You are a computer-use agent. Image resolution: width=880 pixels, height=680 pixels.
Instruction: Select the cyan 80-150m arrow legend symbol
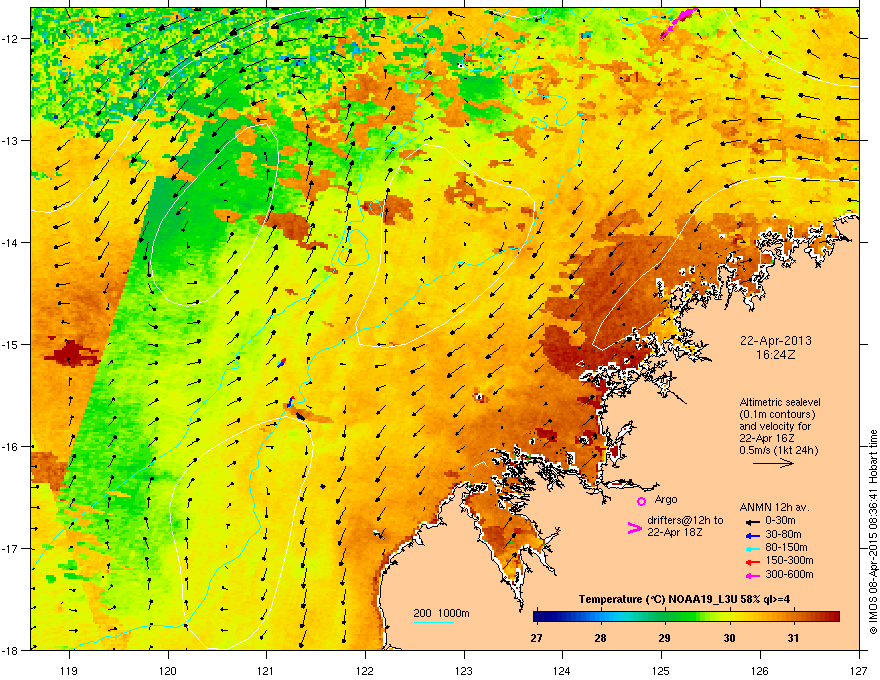(x=752, y=549)
